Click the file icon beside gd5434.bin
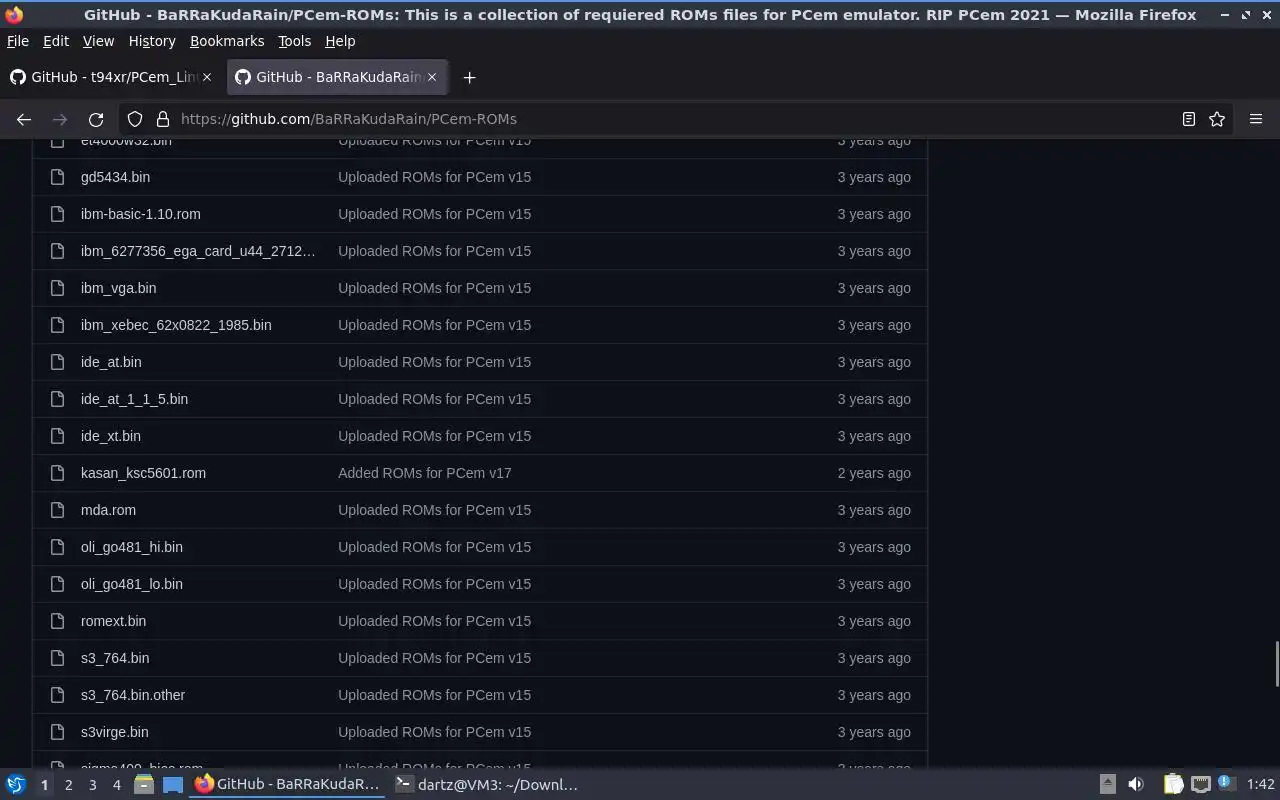1280x800 pixels. click(57, 177)
